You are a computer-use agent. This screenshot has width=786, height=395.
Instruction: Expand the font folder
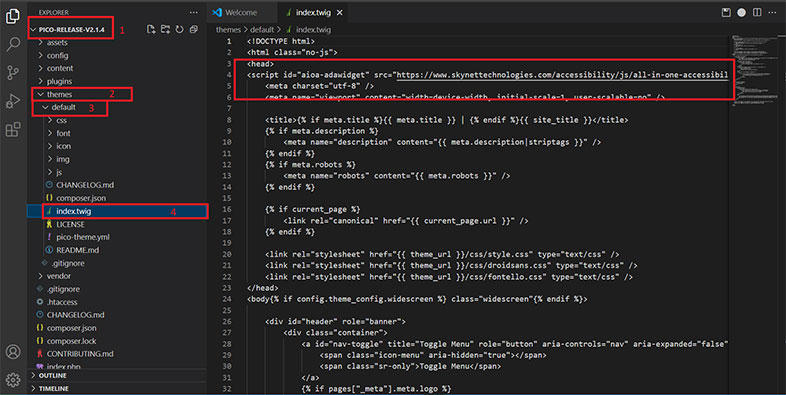coord(63,133)
